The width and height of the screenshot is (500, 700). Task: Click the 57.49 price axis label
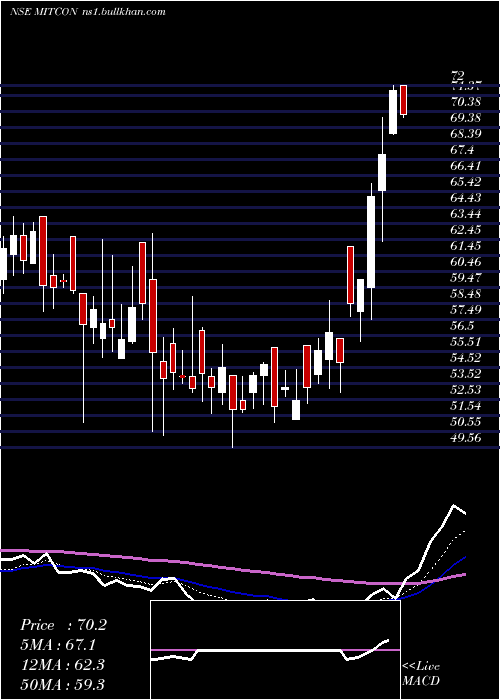tap(466, 310)
